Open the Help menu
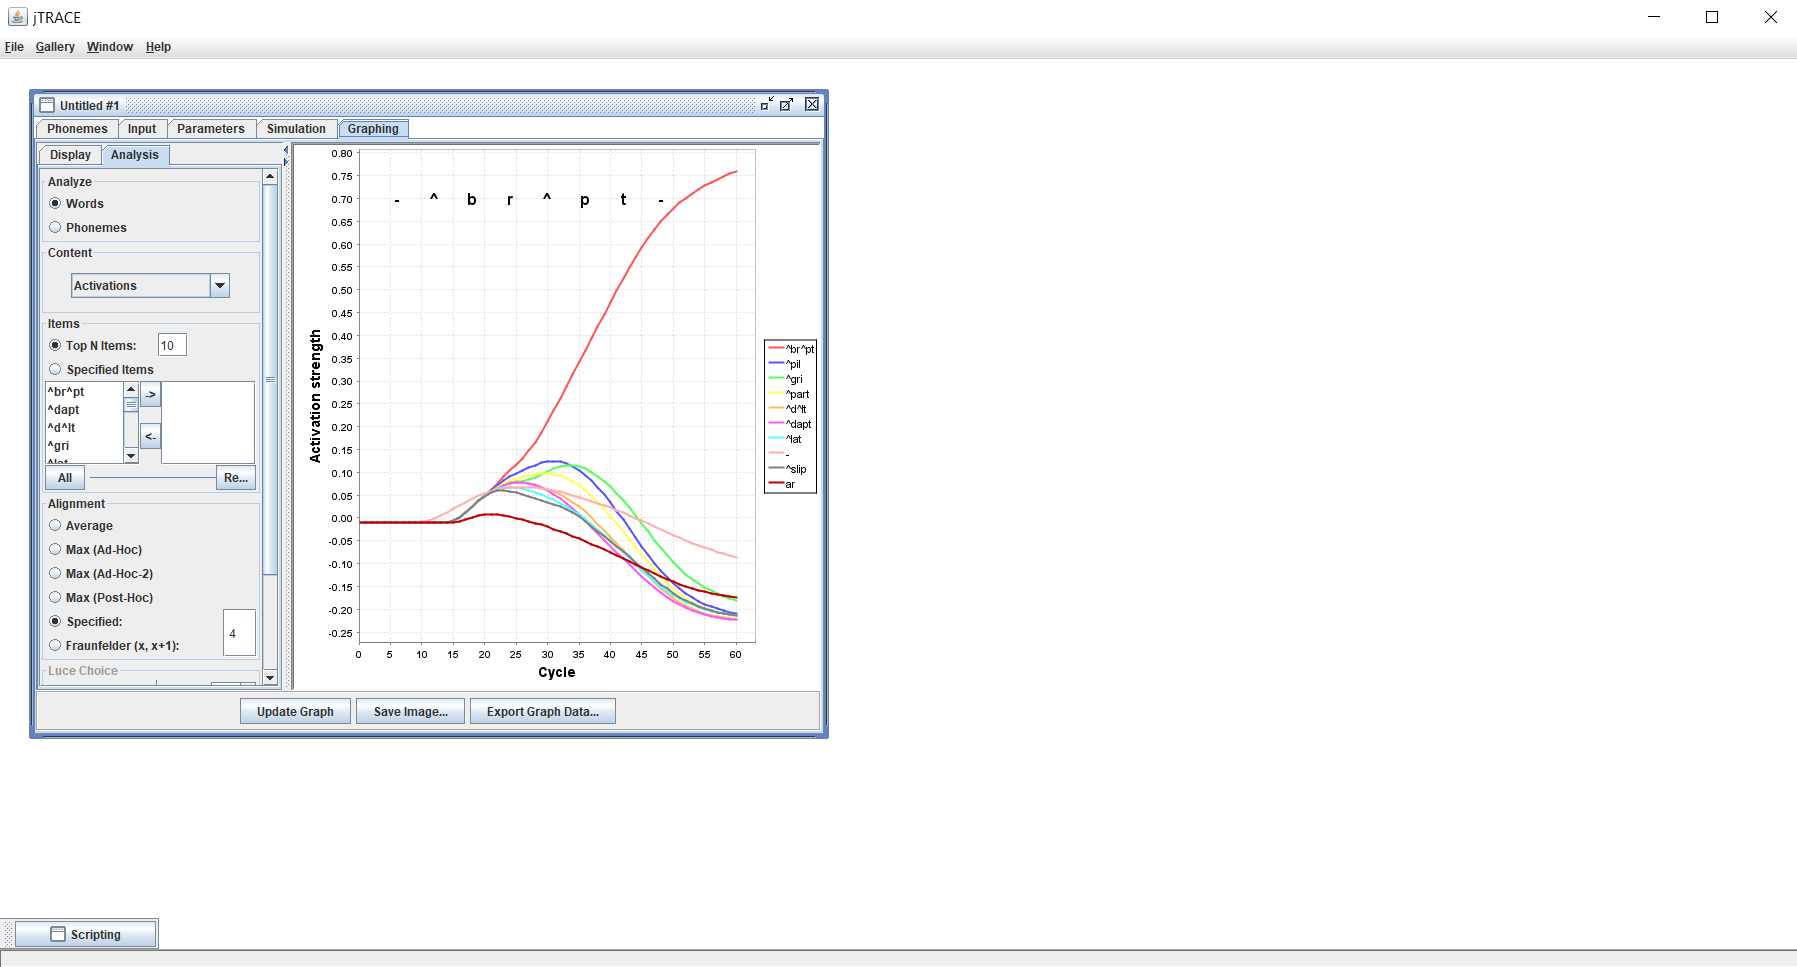1797x967 pixels. tap(158, 47)
